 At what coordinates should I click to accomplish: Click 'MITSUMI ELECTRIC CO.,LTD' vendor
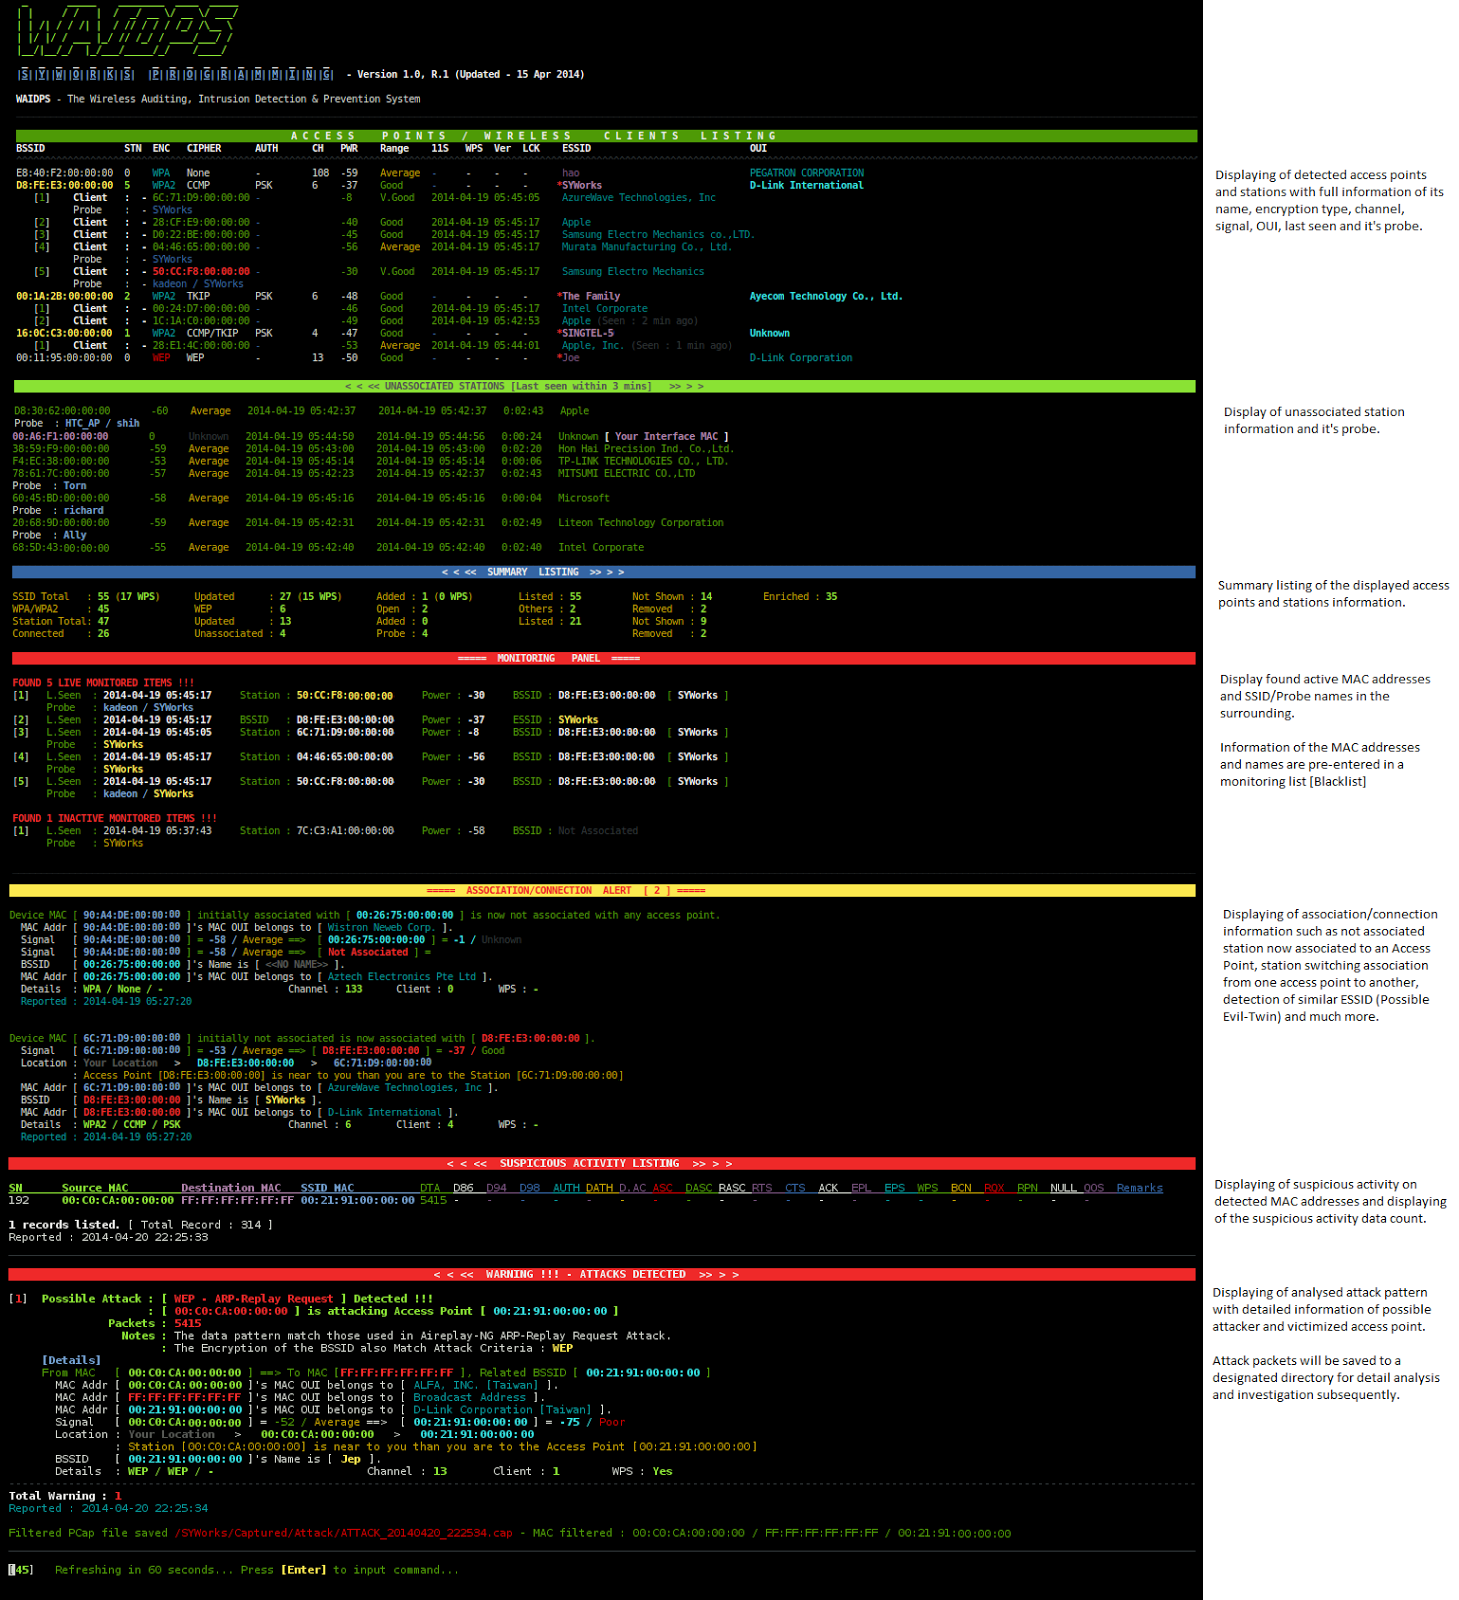(x=626, y=473)
